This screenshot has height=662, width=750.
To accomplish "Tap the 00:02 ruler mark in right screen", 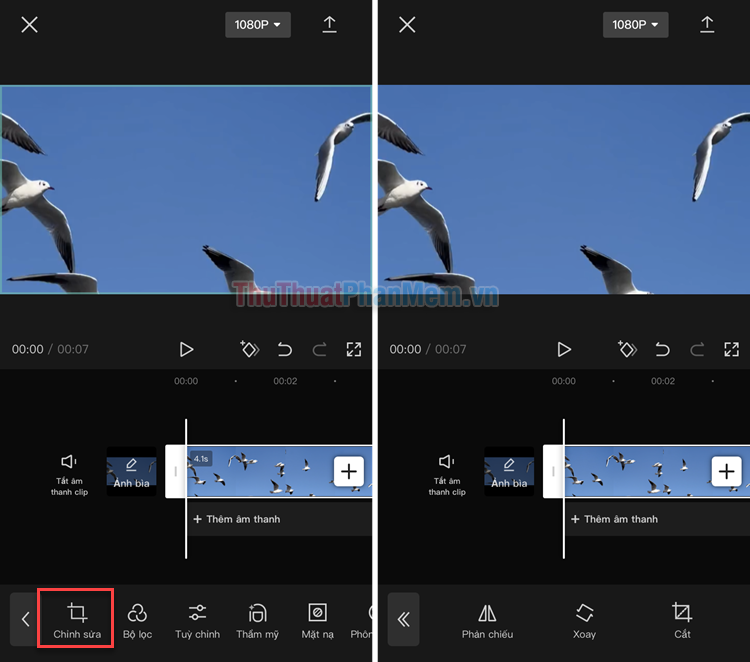I will pos(663,381).
